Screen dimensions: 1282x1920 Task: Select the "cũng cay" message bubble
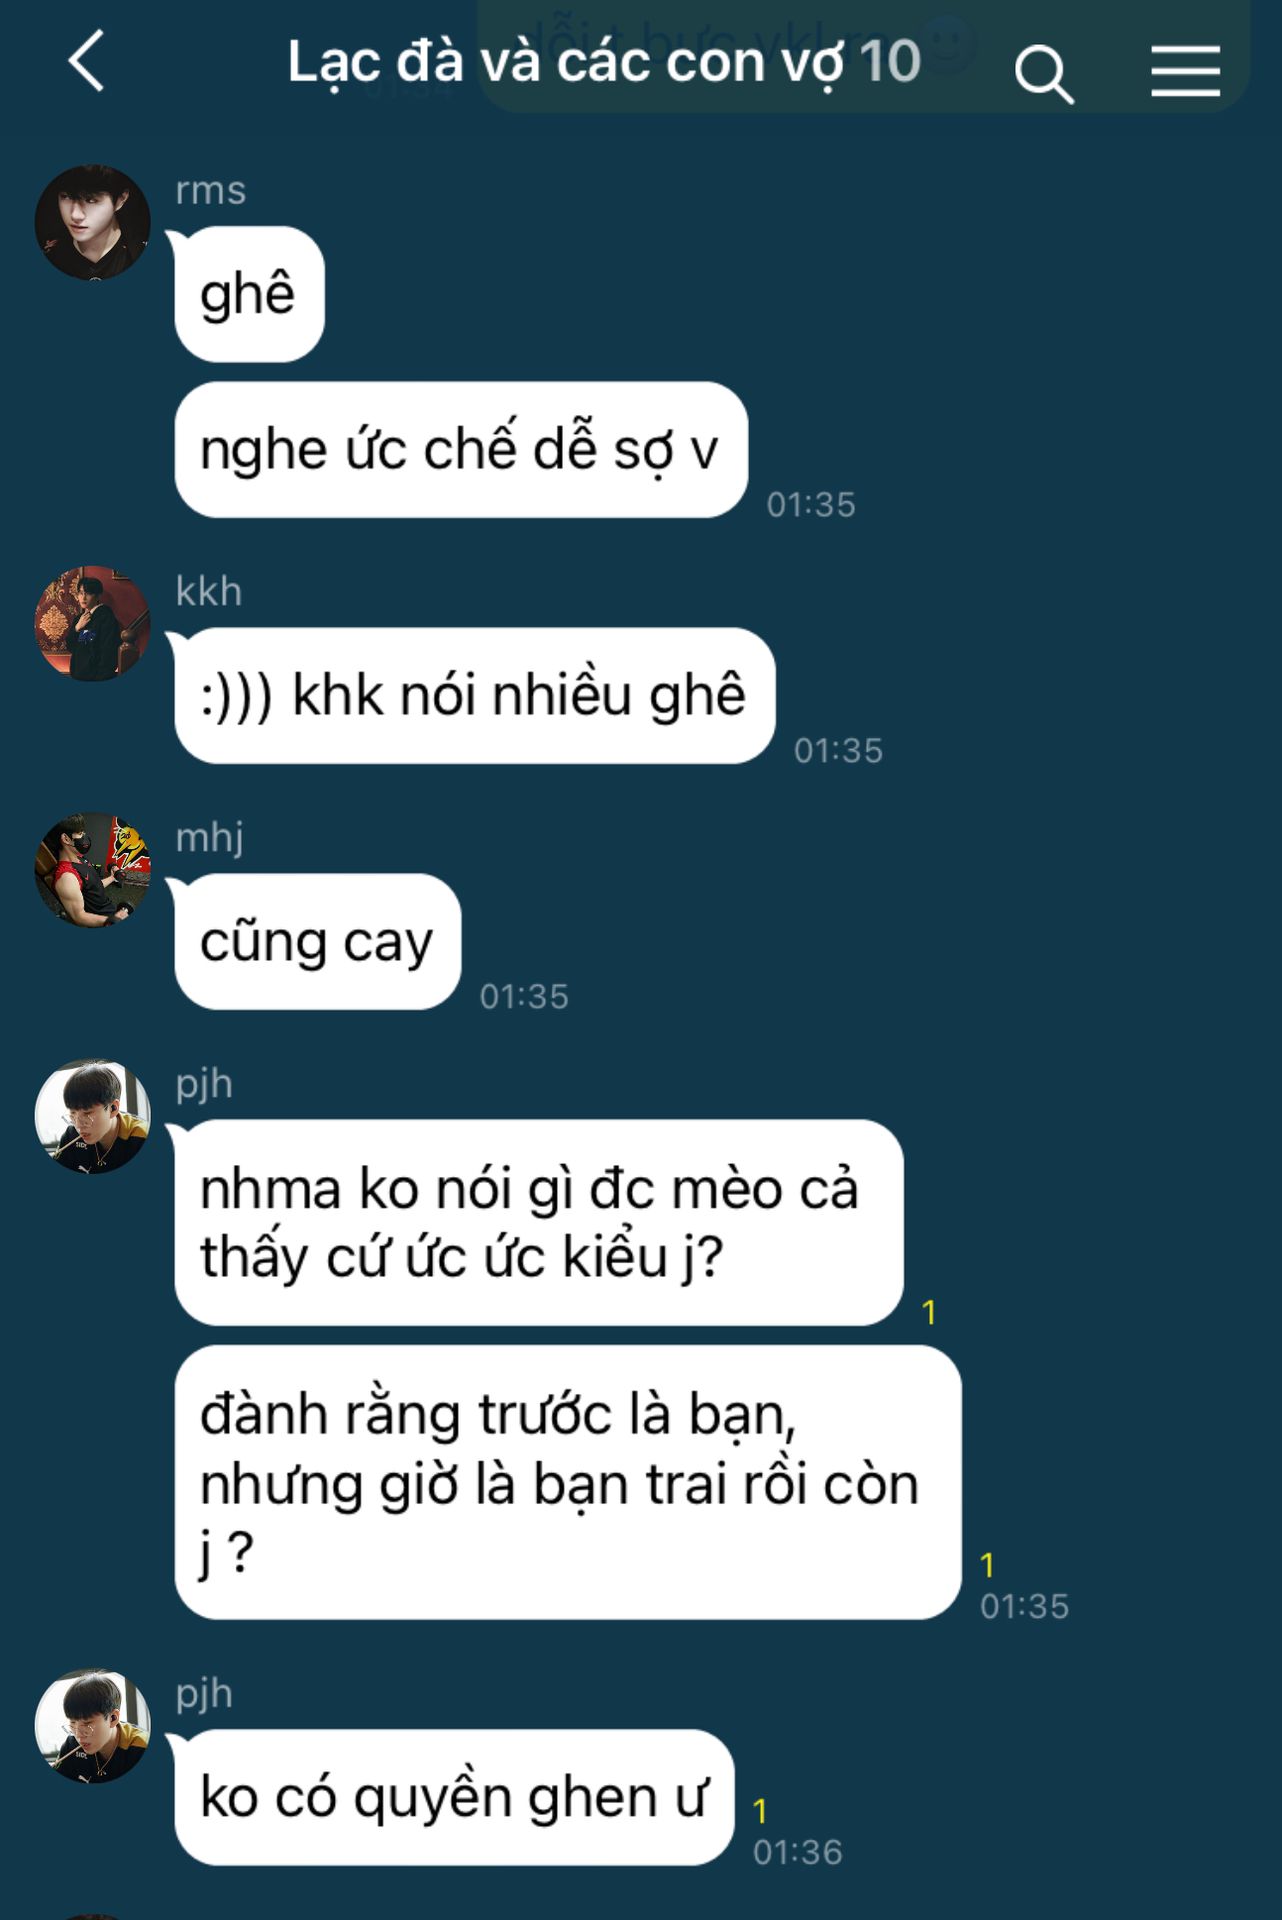pyautogui.click(x=318, y=942)
